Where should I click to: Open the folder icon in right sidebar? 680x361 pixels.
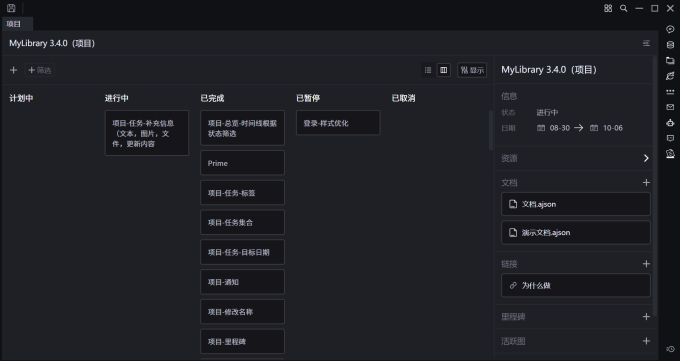670,60
